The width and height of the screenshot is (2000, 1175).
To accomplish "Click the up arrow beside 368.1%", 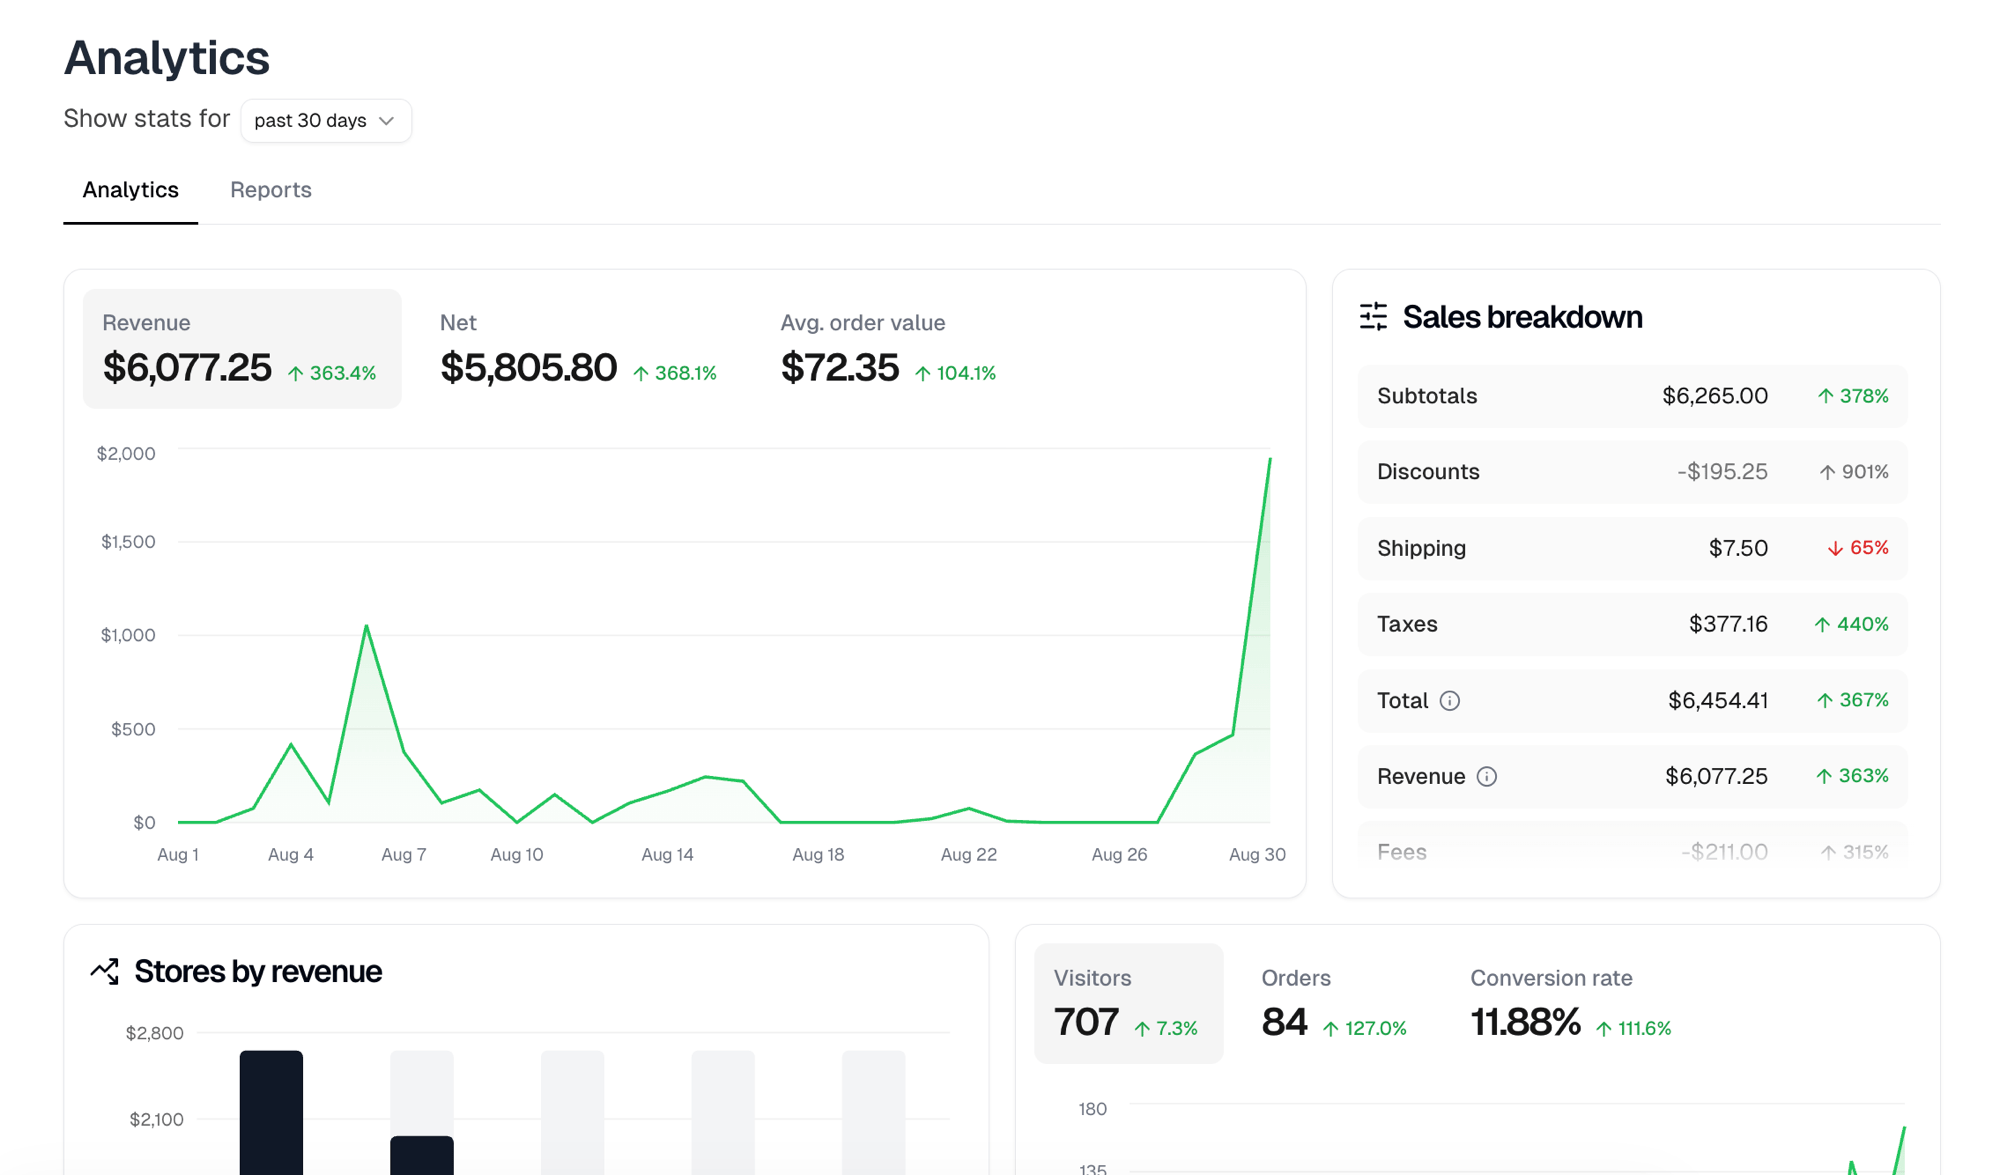I will pos(641,373).
